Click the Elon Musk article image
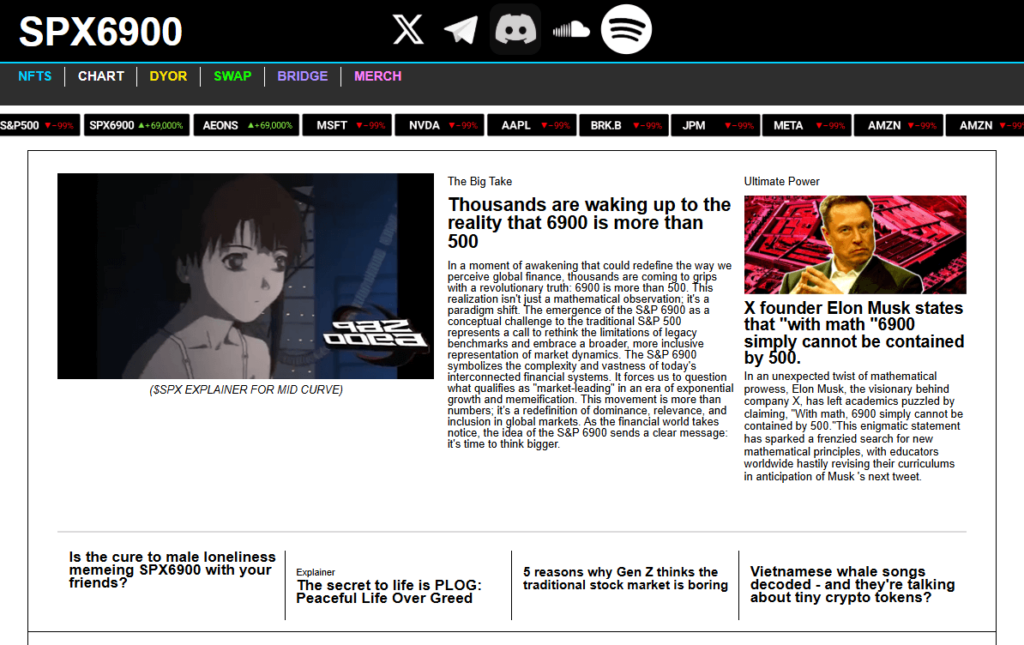 (855, 245)
